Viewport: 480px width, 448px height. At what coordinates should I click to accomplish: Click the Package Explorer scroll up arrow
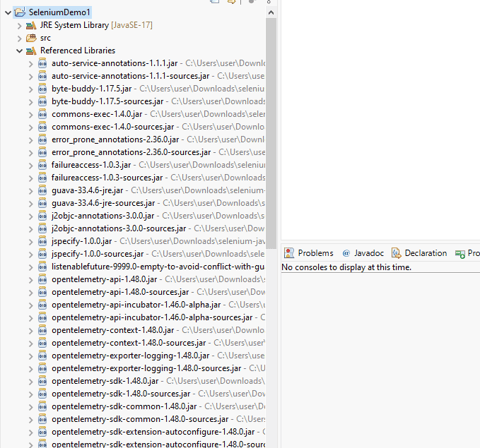point(271,13)
